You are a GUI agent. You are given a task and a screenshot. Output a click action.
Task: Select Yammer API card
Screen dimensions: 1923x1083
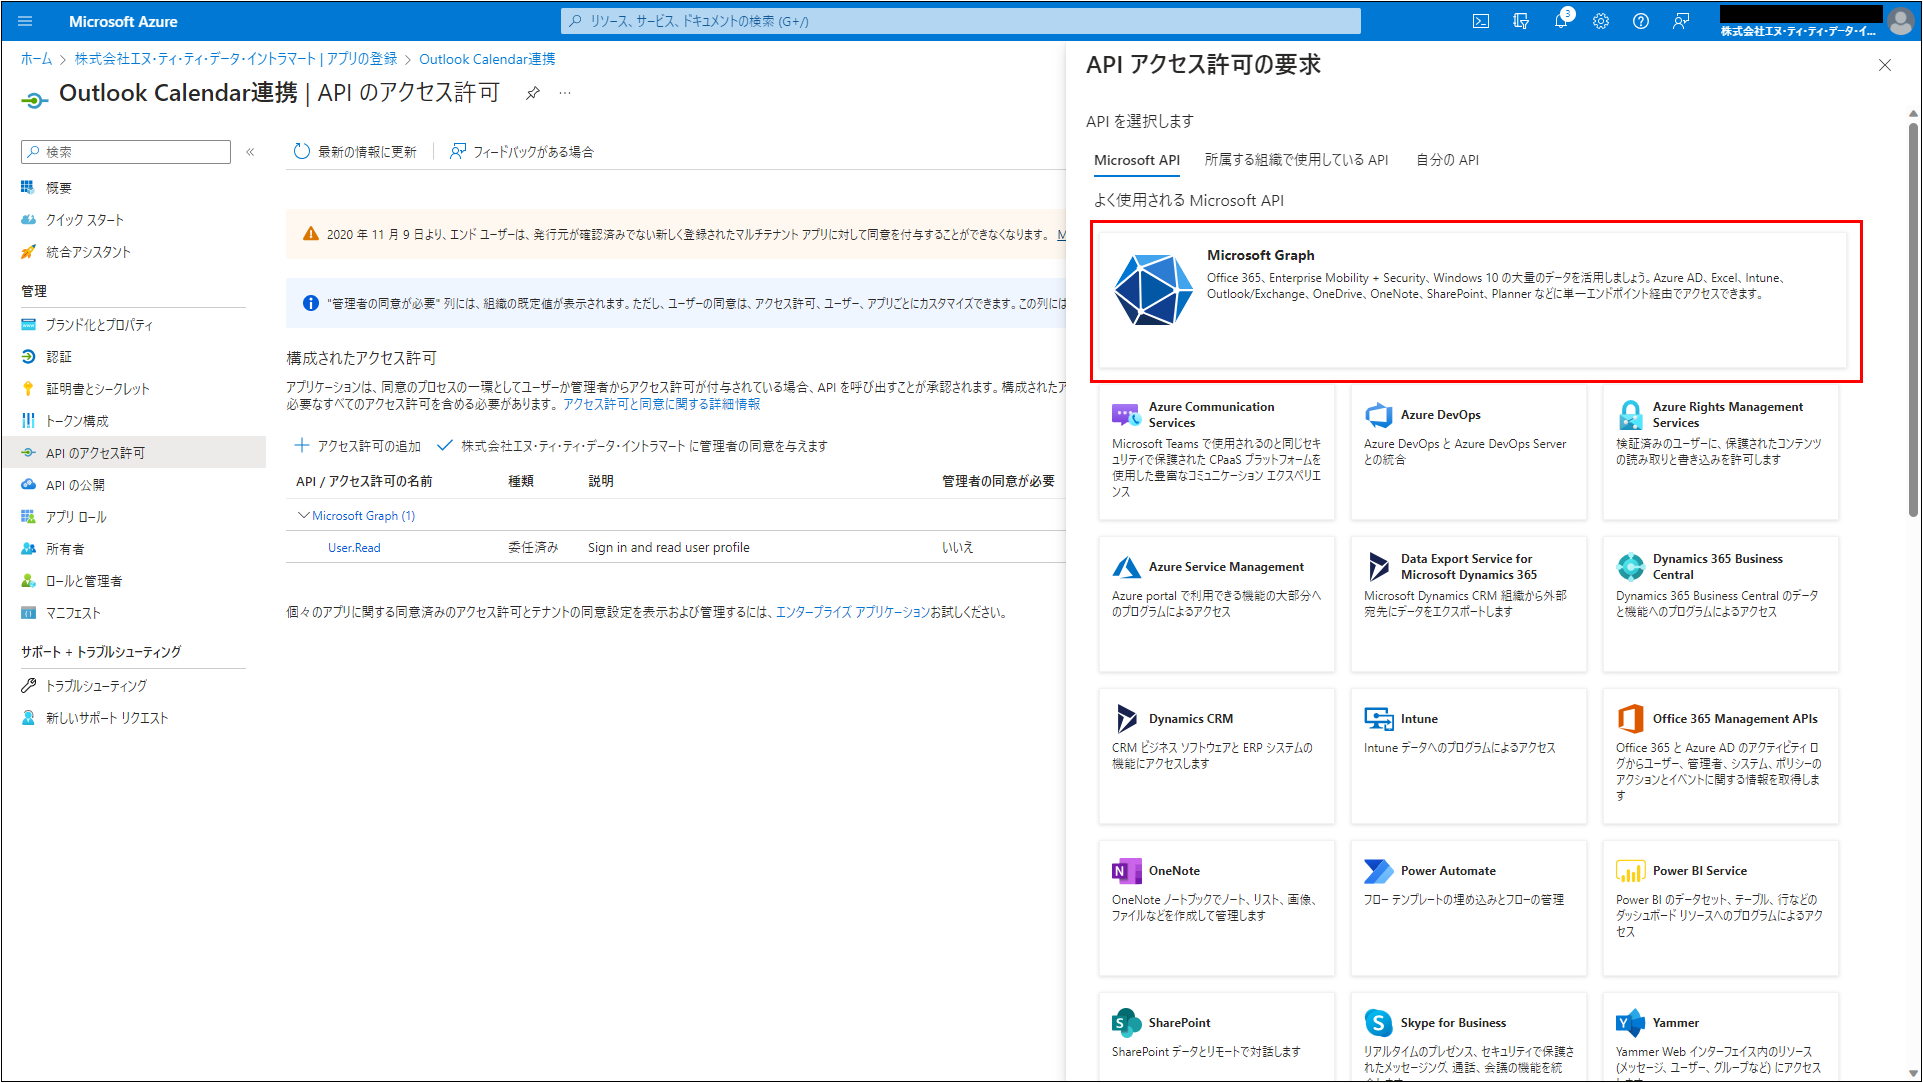pyautogui.click(x=1721, y=1037)
